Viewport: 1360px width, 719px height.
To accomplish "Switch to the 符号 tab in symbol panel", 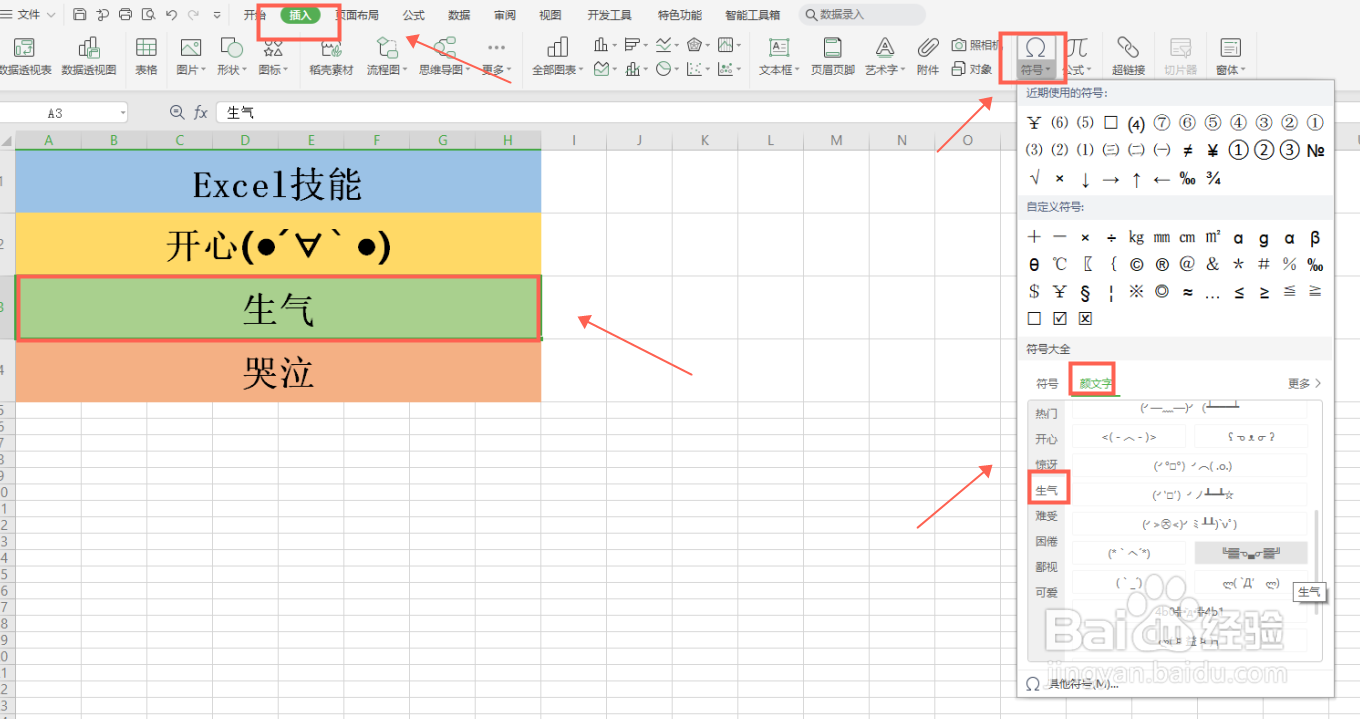I will pyautogui.click(x=1046, y=383).
